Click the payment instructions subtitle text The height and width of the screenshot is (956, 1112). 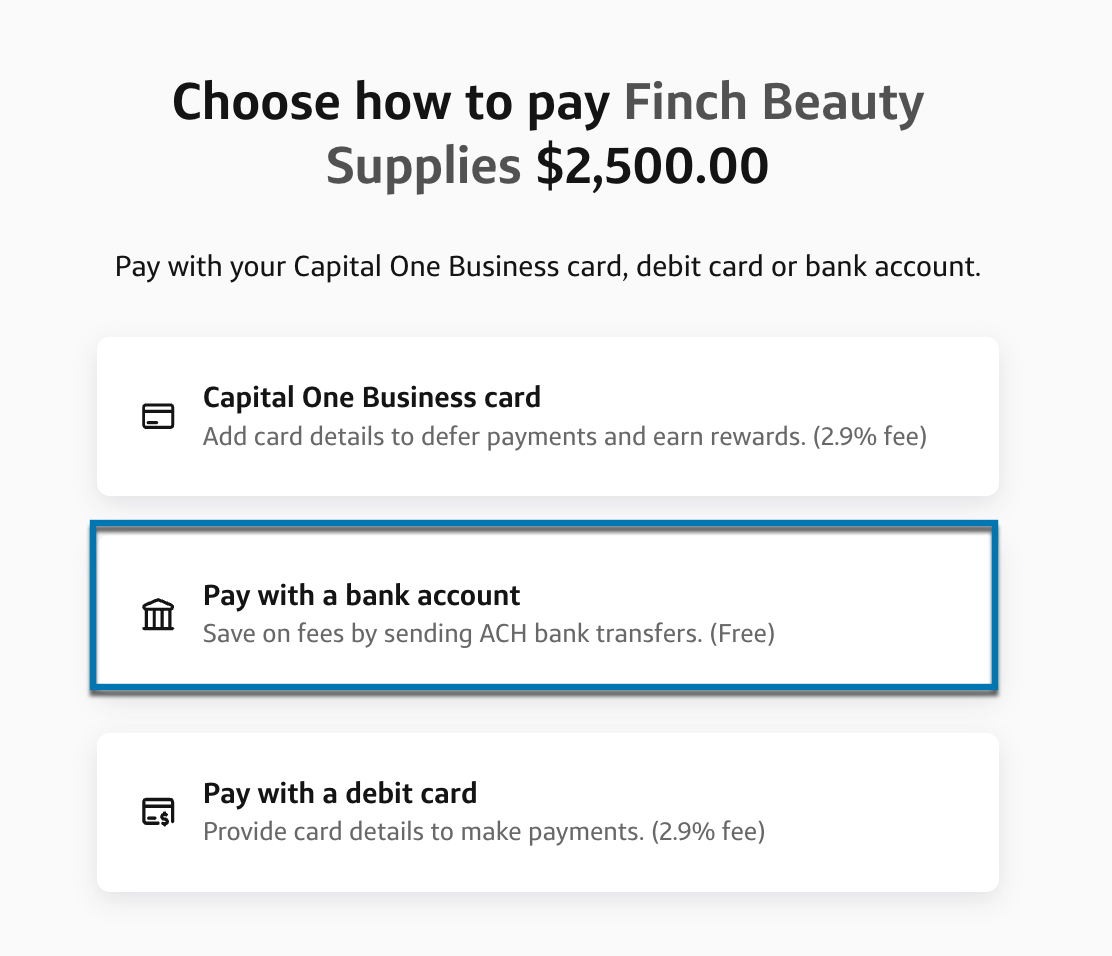[x=548, y=266]
